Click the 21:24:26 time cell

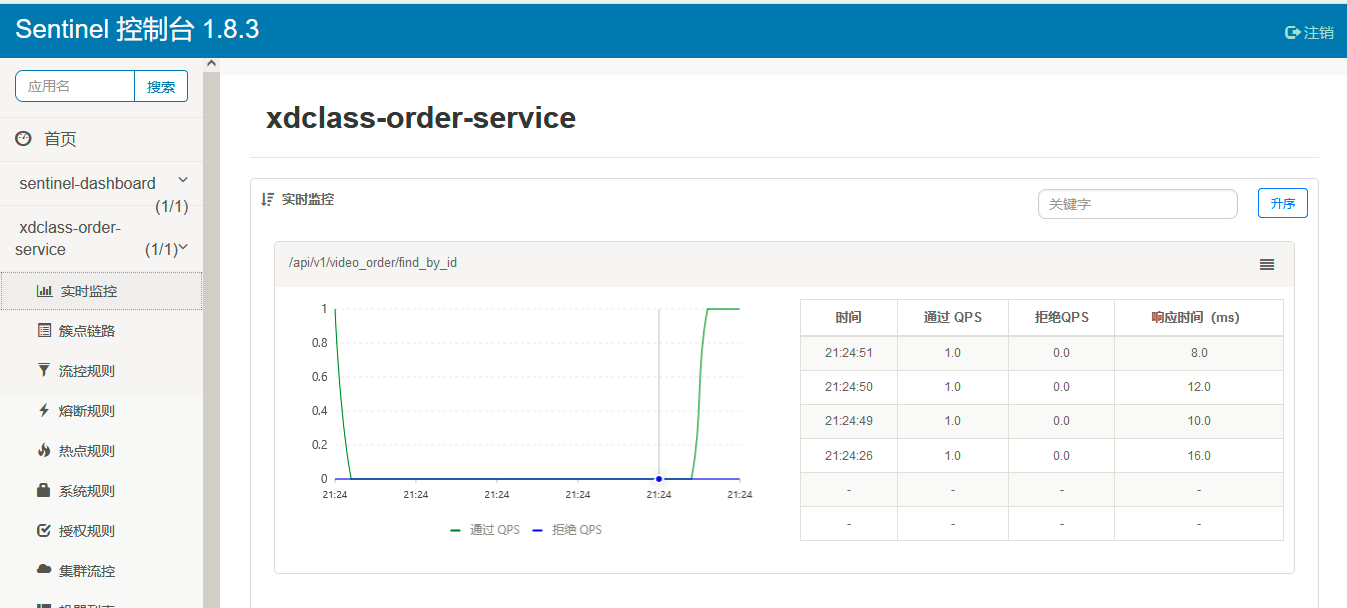click(848, 455)
